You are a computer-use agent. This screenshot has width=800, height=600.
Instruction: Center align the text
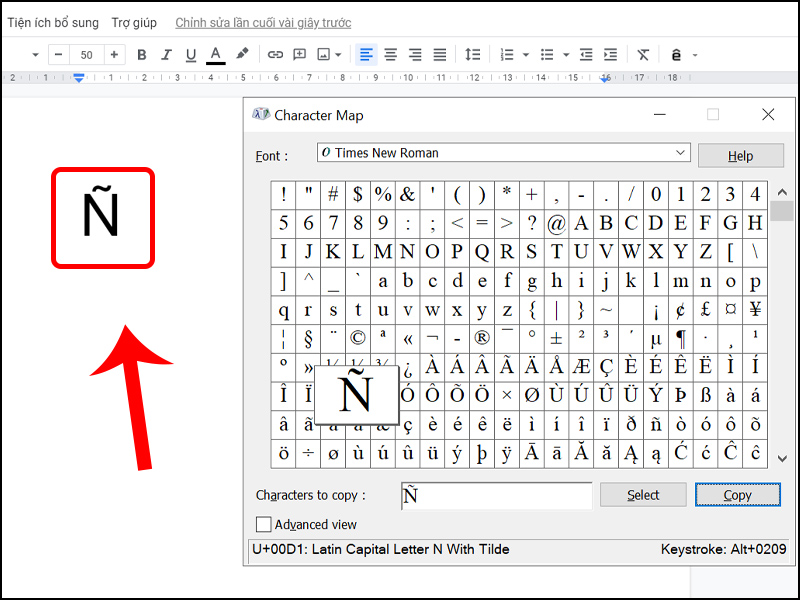click(x=391, y=55)
